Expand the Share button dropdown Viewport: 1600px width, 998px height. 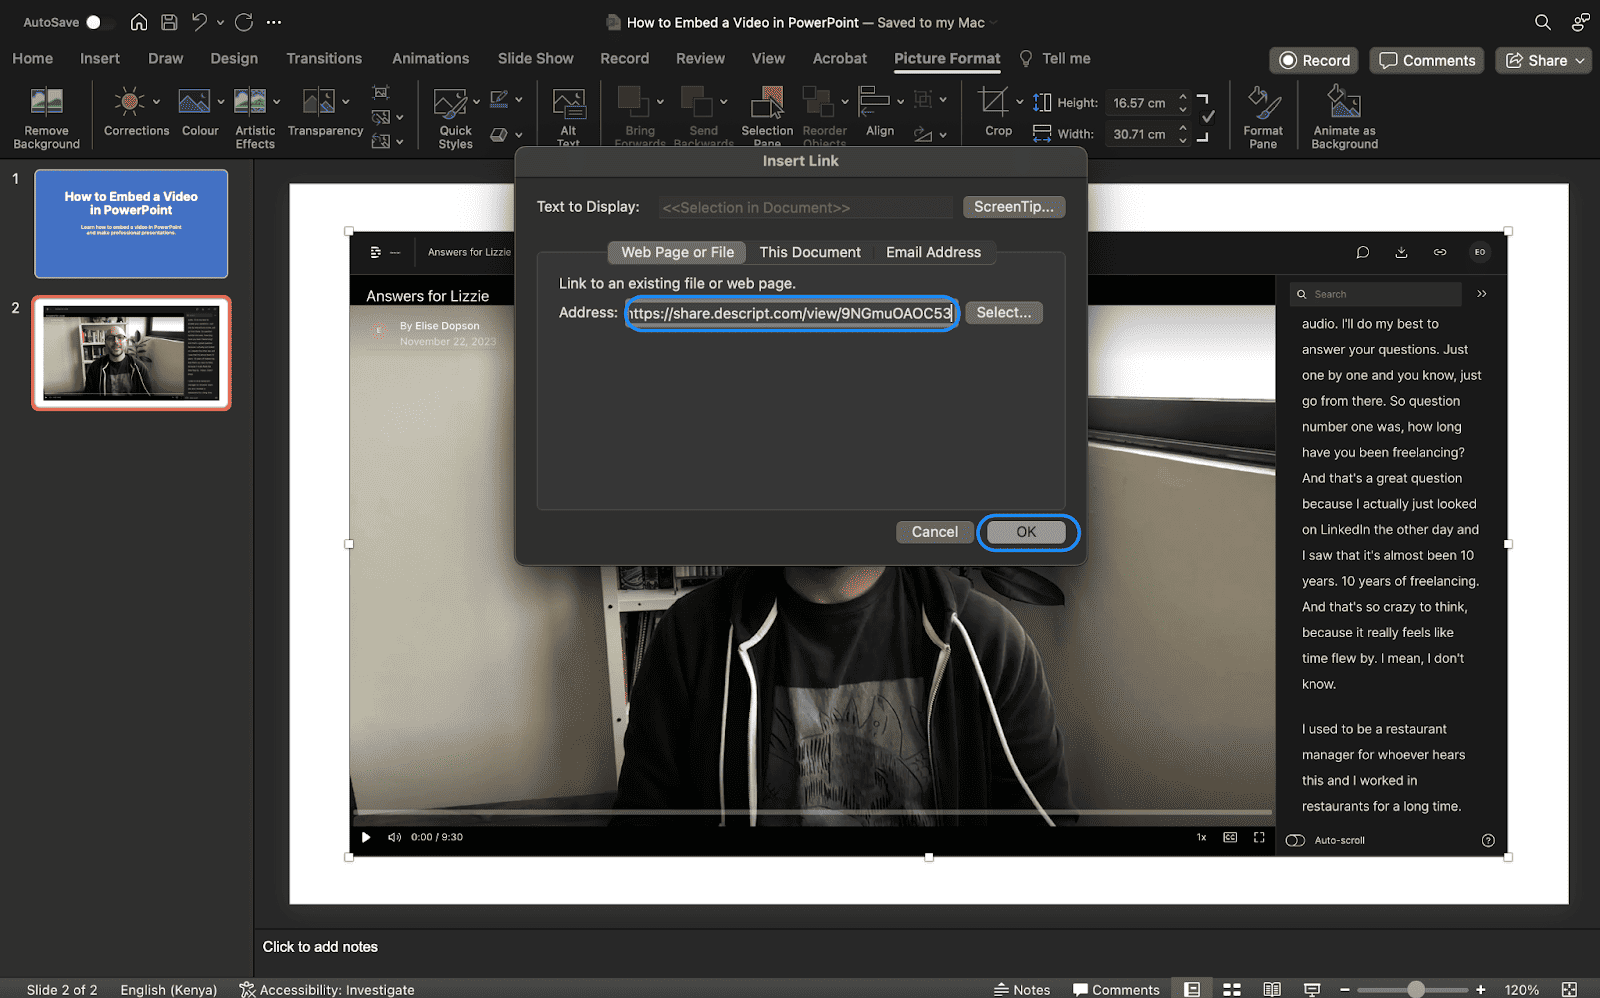1580,60
